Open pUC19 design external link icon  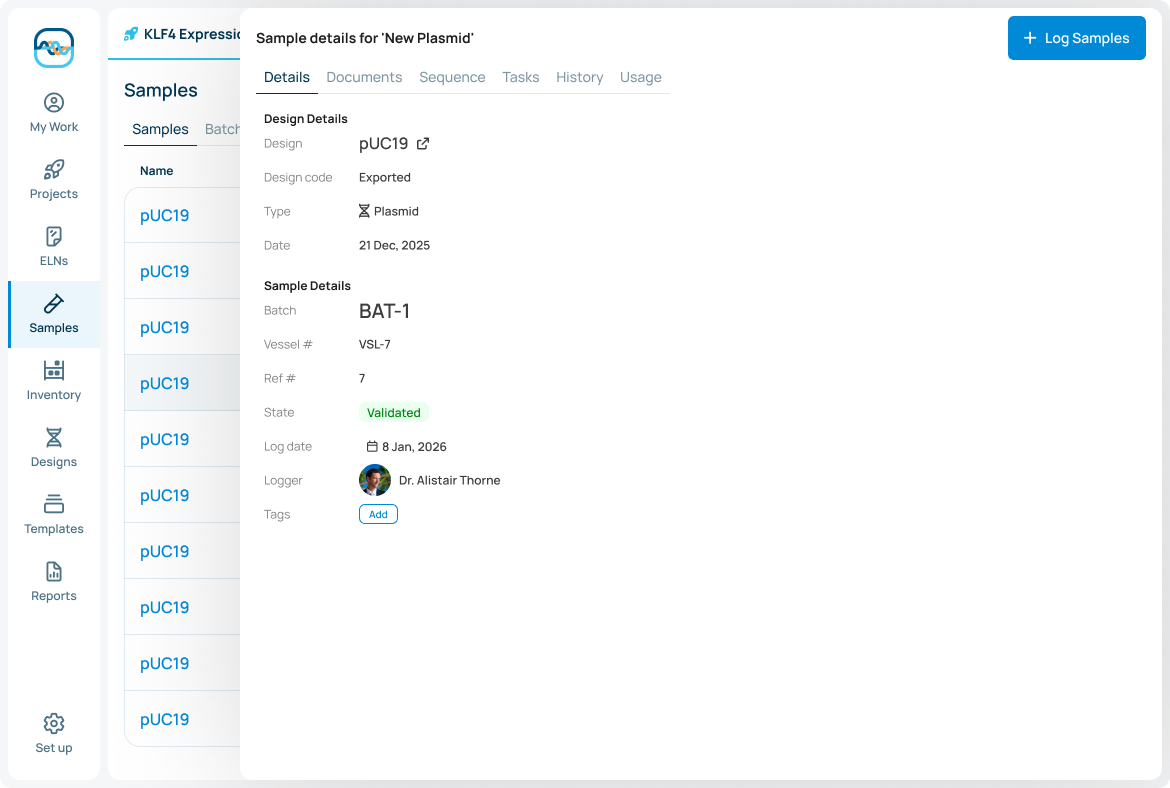click(423, 144)
